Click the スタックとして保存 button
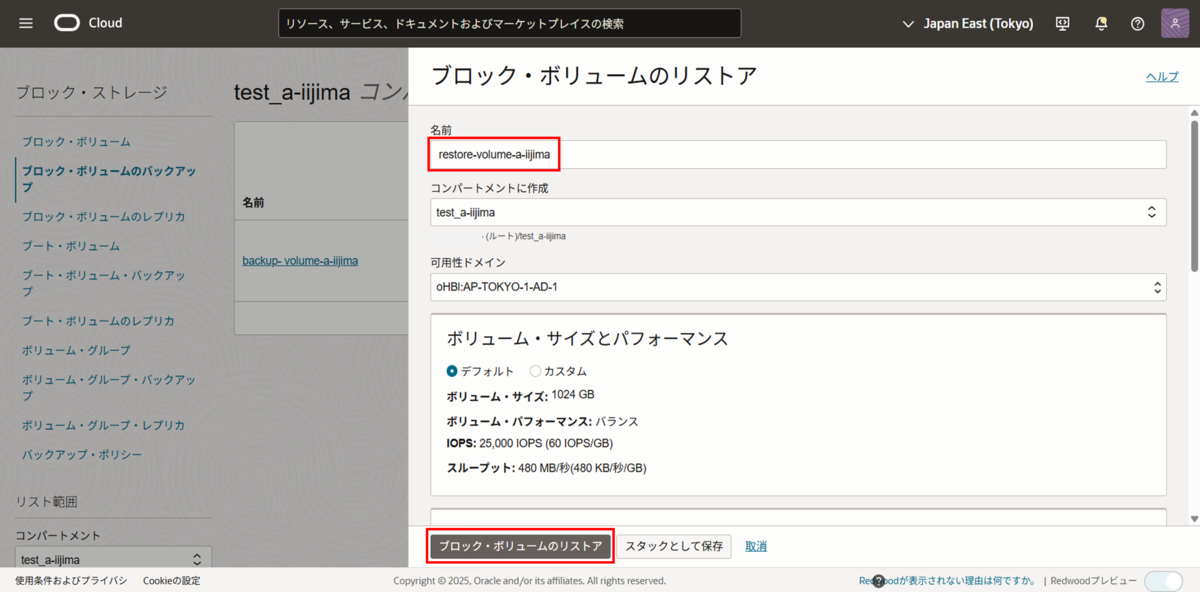 click(x=673, y=546)
